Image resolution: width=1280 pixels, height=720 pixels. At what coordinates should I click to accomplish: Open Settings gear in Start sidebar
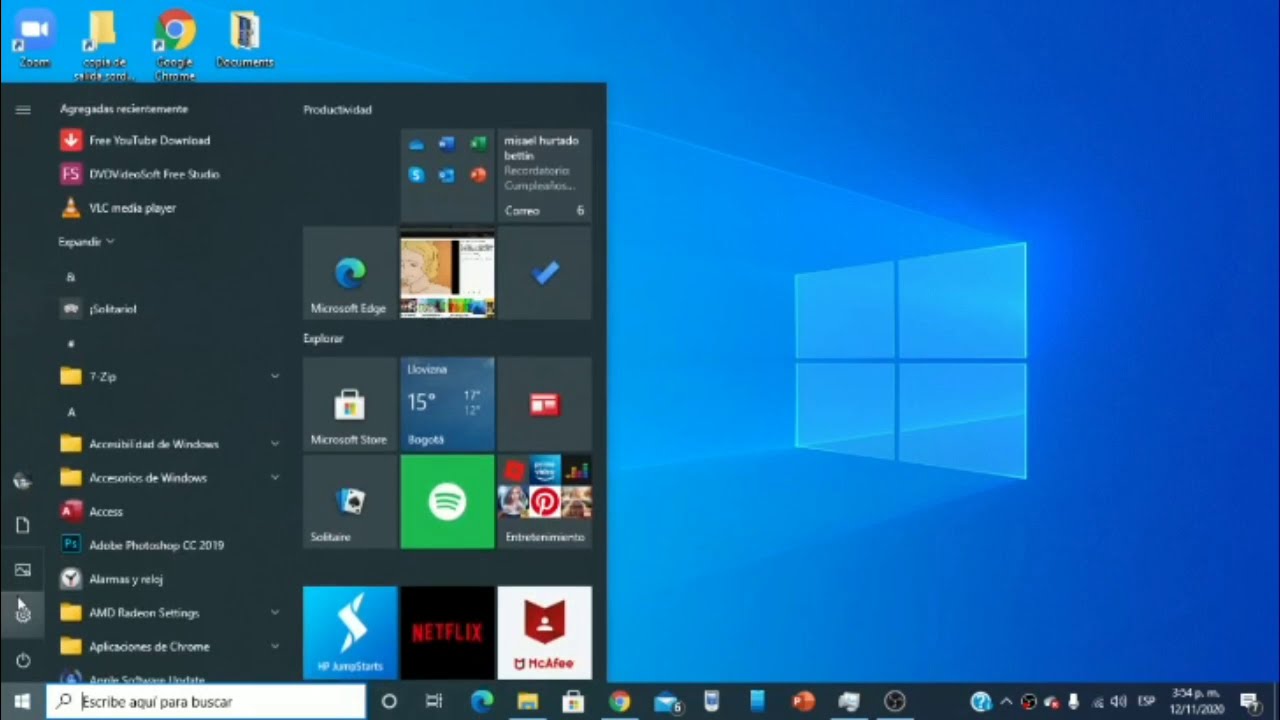pyautogui.click(x=22, y=614)
